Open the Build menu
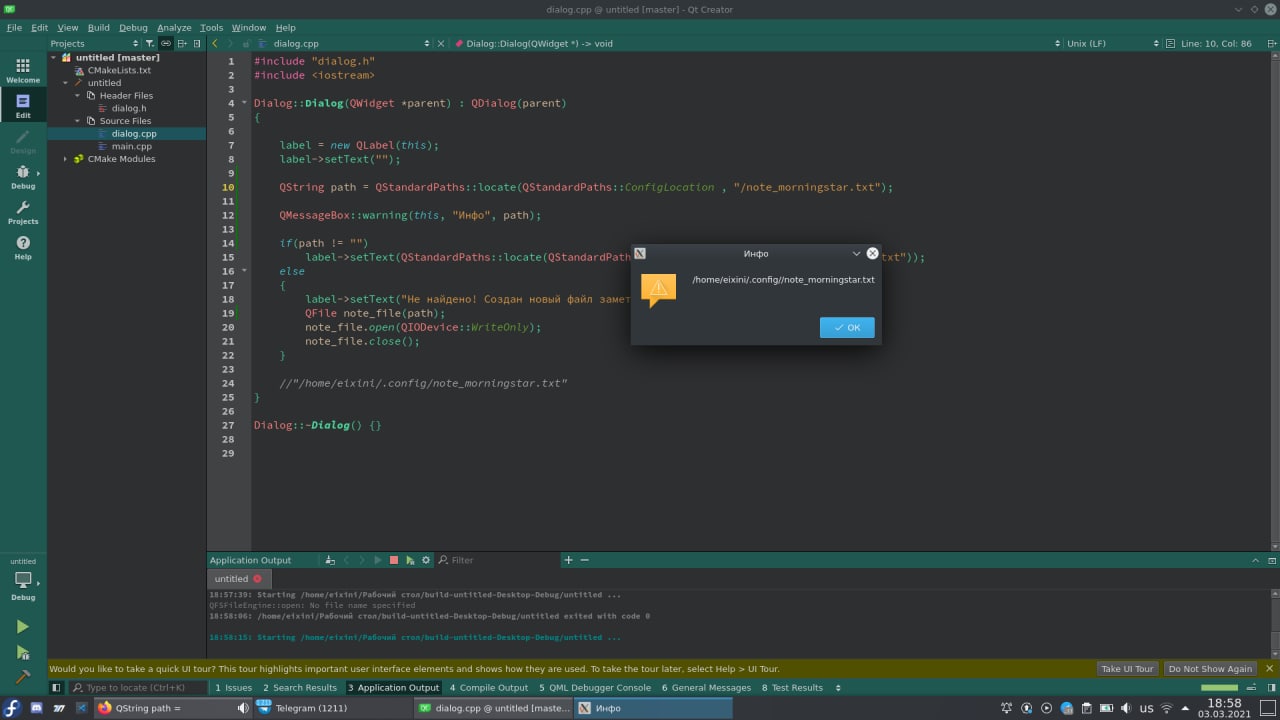1280x720 pixels. (98, 28)
